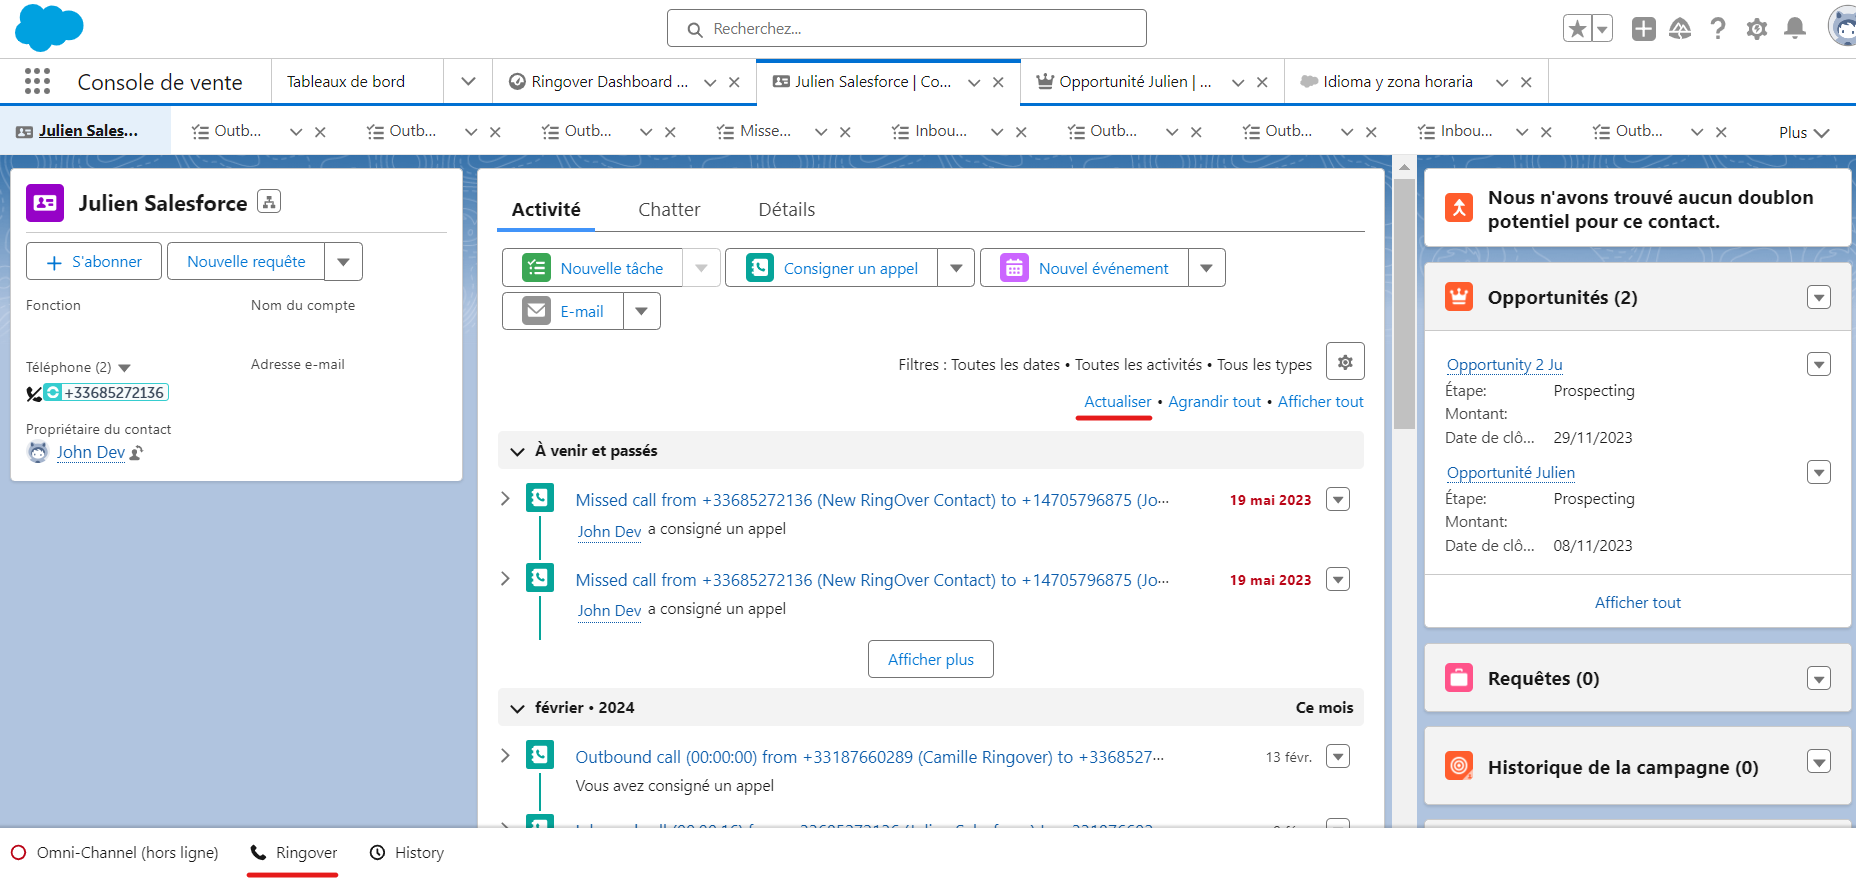Screen dimensions: 1856x879
Task: Open John Dev owner link
Action: point(91,452)
